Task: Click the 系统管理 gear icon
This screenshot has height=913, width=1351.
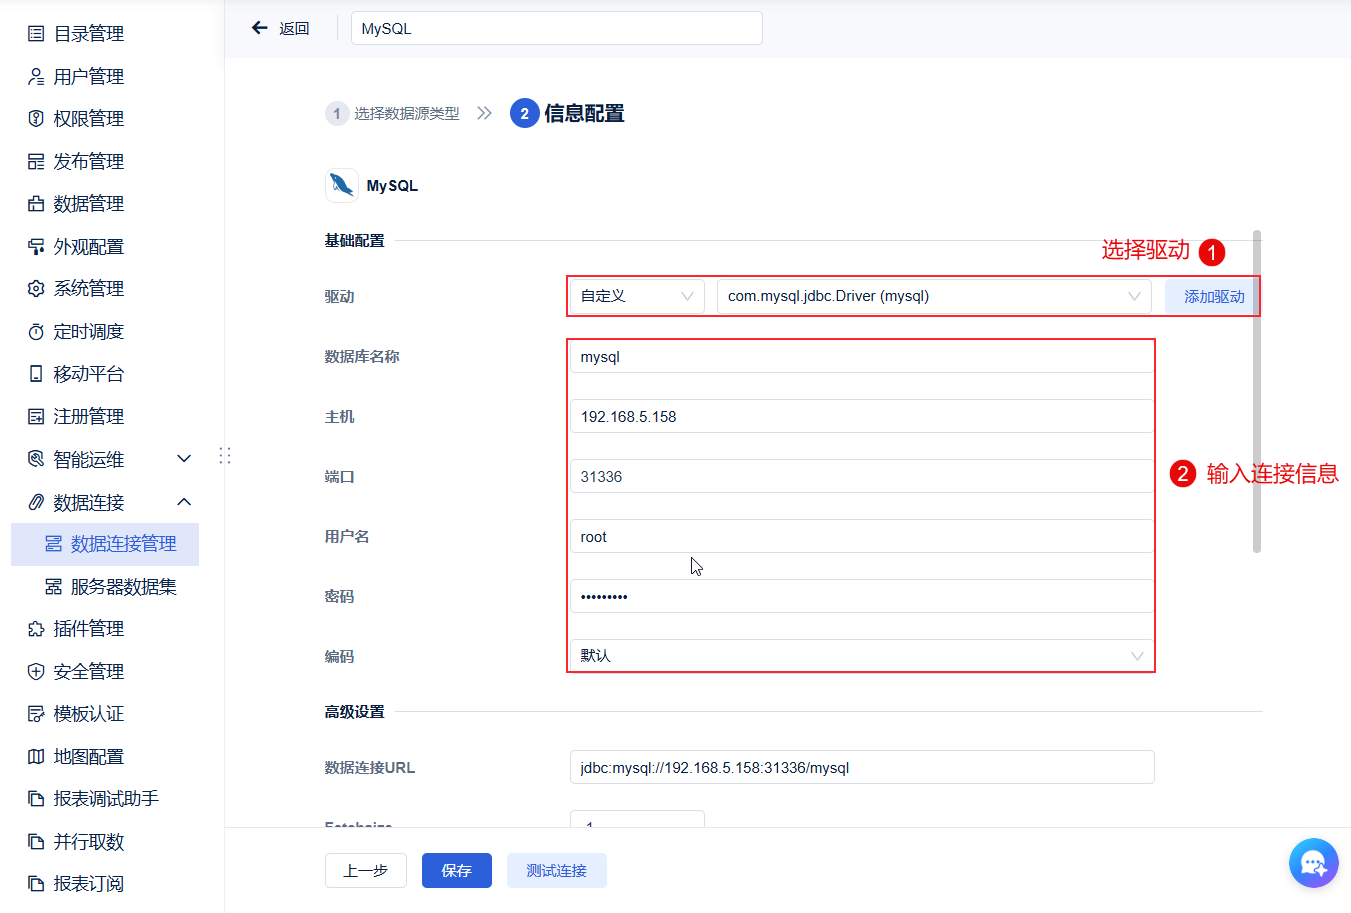Action: coord(36,289)
